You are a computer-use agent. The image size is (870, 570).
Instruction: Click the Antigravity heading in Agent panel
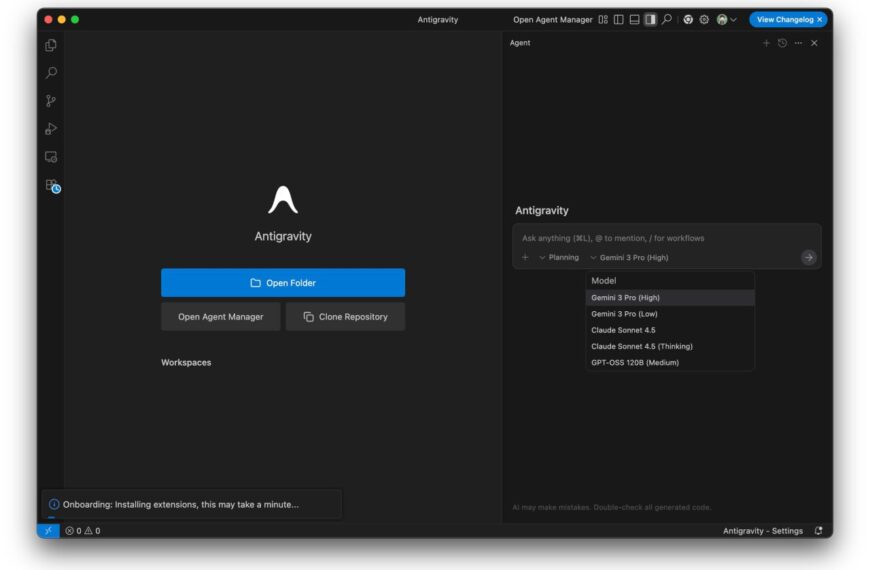(x=542, y=210)
